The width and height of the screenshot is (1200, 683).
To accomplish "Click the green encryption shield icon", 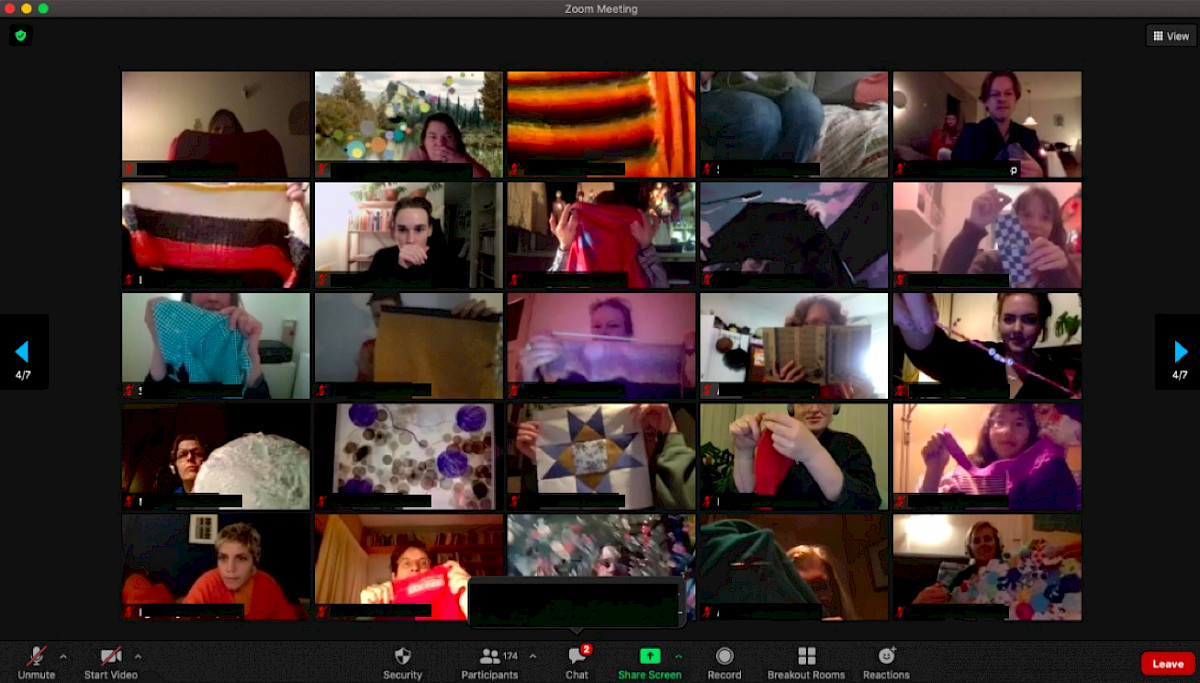I will pyautogui.click(x=20, y=36).
